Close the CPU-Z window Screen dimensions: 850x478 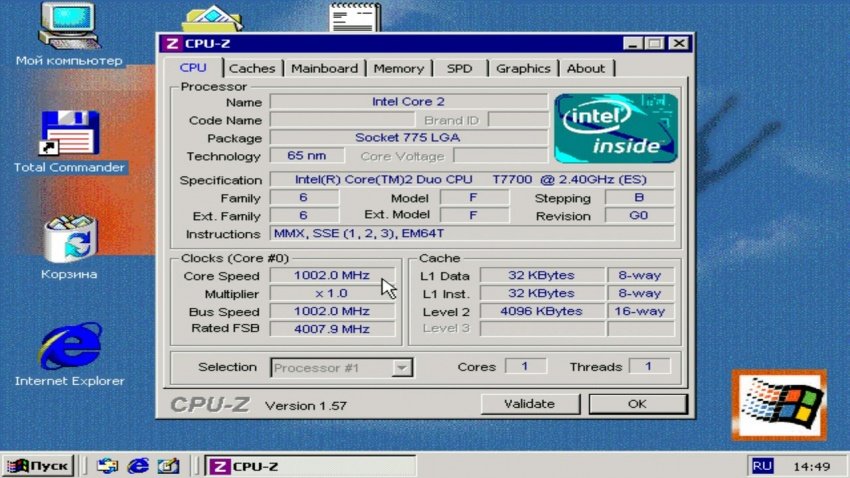679,43
